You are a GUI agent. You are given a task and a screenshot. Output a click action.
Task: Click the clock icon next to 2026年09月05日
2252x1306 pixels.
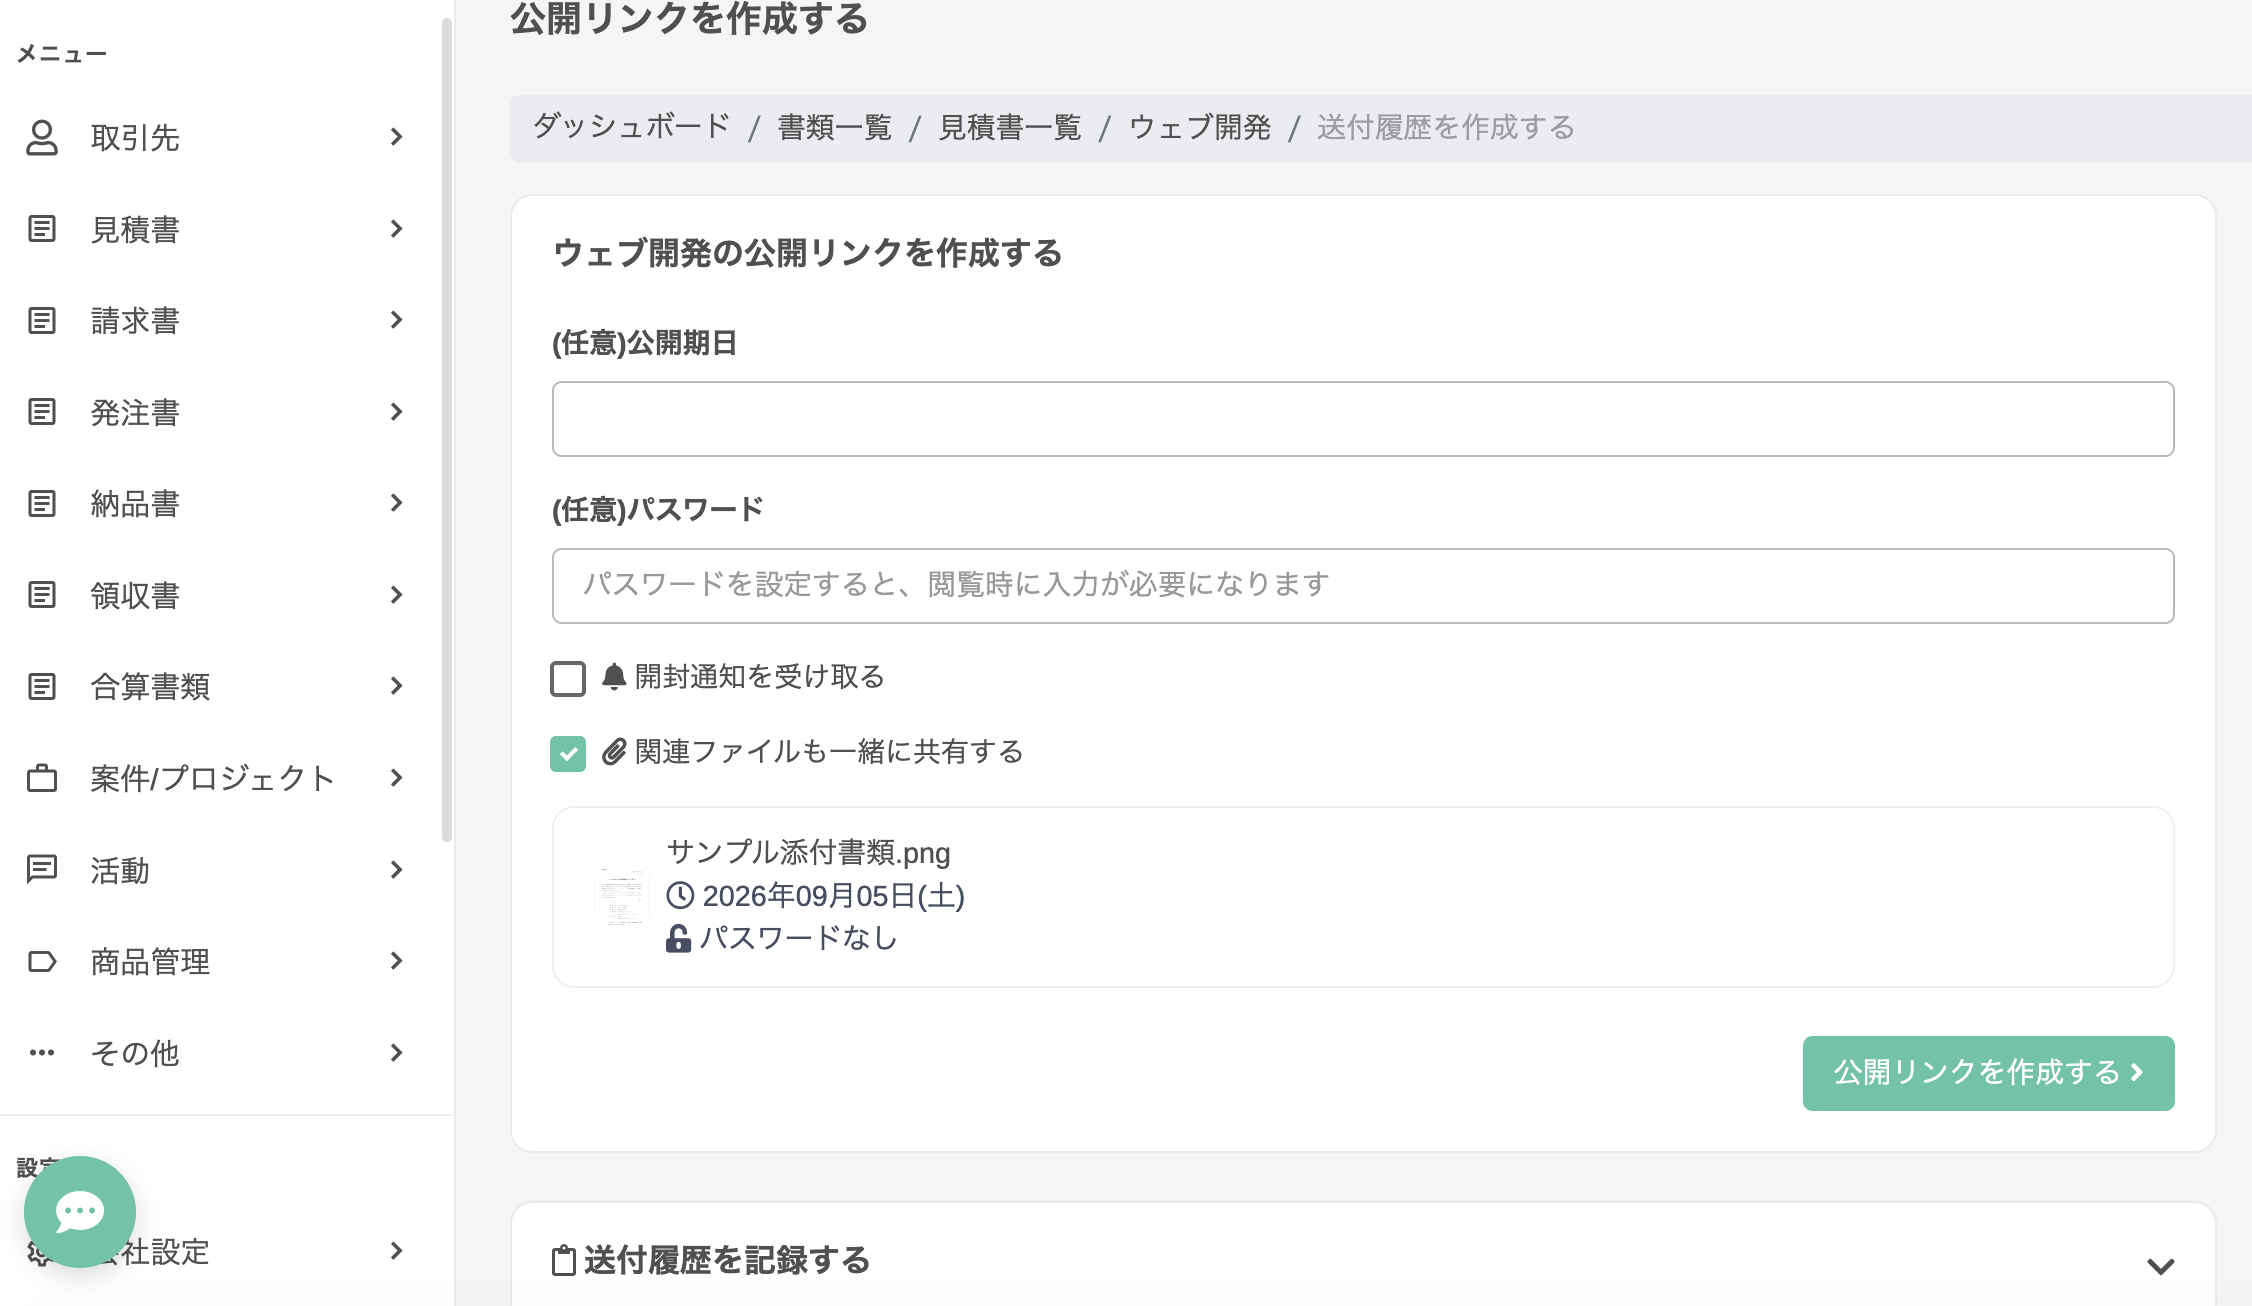click(x=680, y=895)
